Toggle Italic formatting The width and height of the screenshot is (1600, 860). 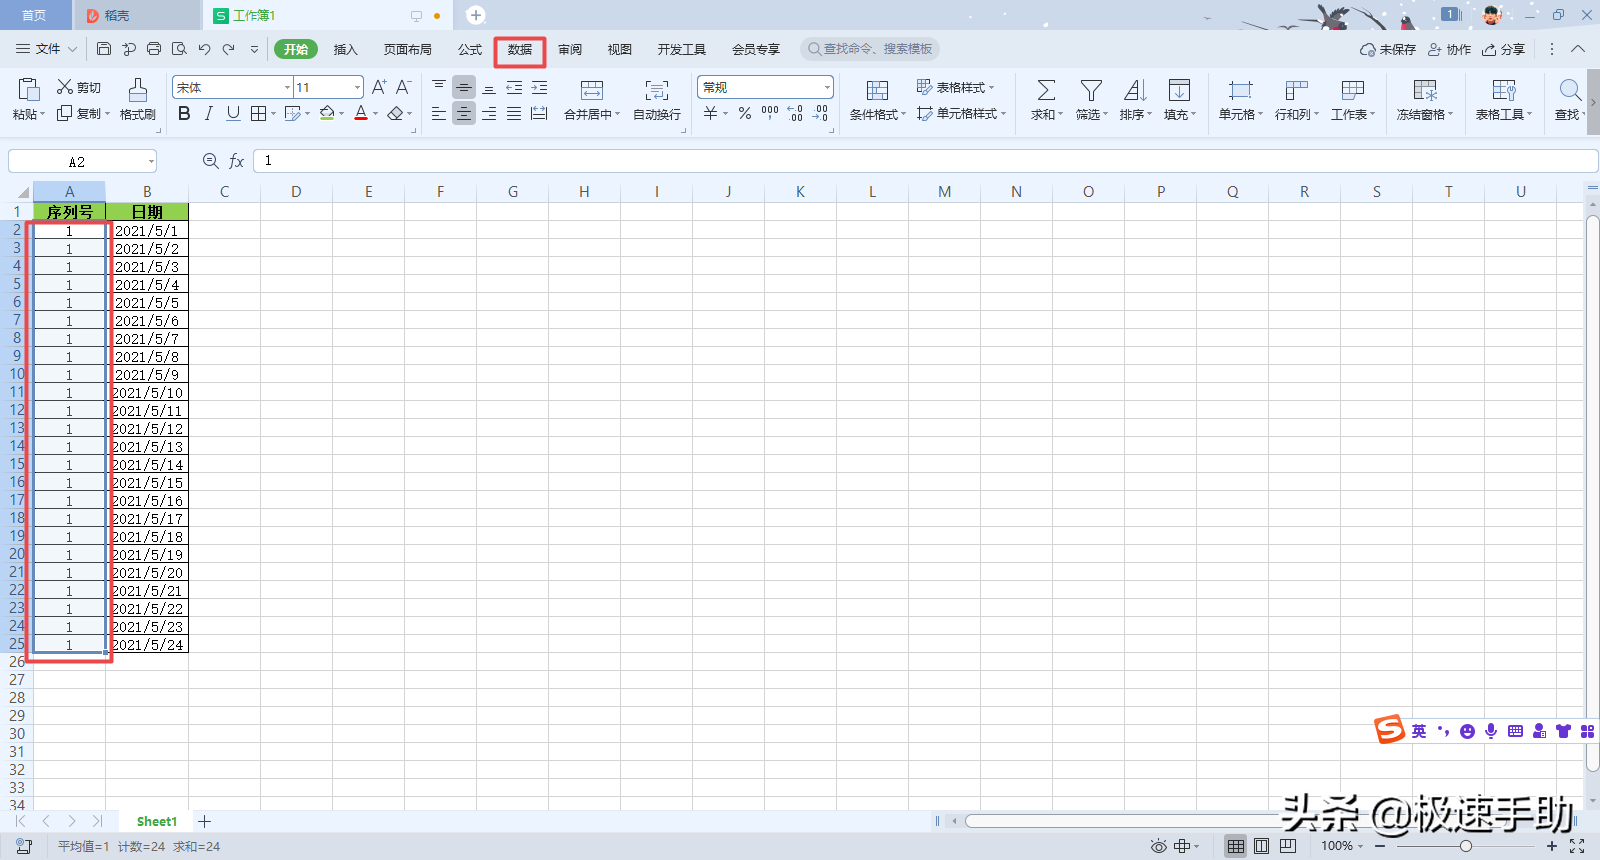pyautogui.click(x=208, y=114)
